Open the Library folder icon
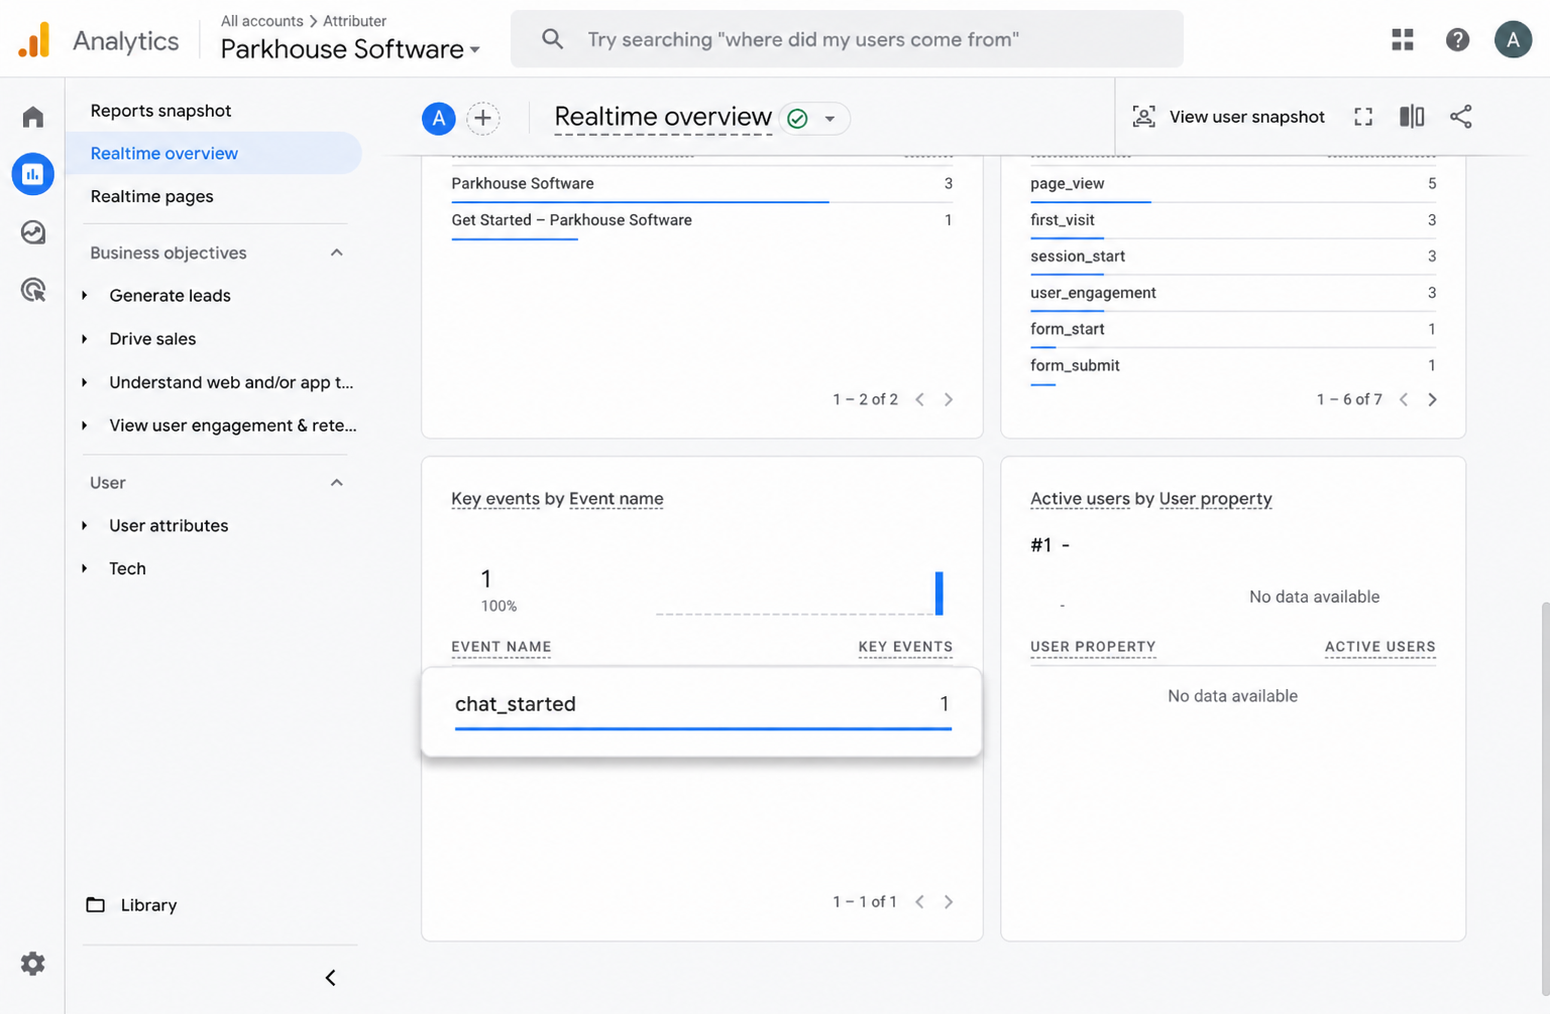 click(x=96, y=905)
